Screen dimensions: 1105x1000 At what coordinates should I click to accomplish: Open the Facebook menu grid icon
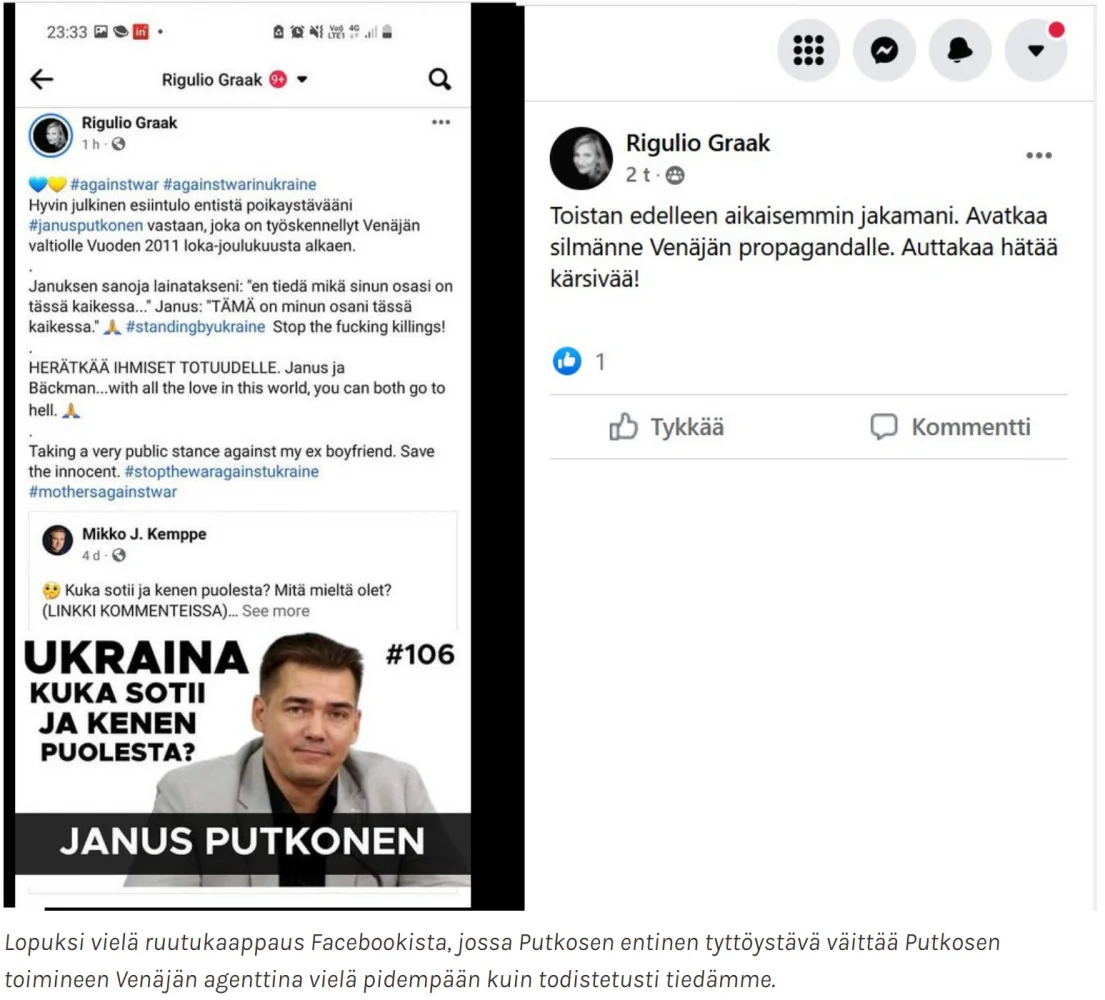808,50
